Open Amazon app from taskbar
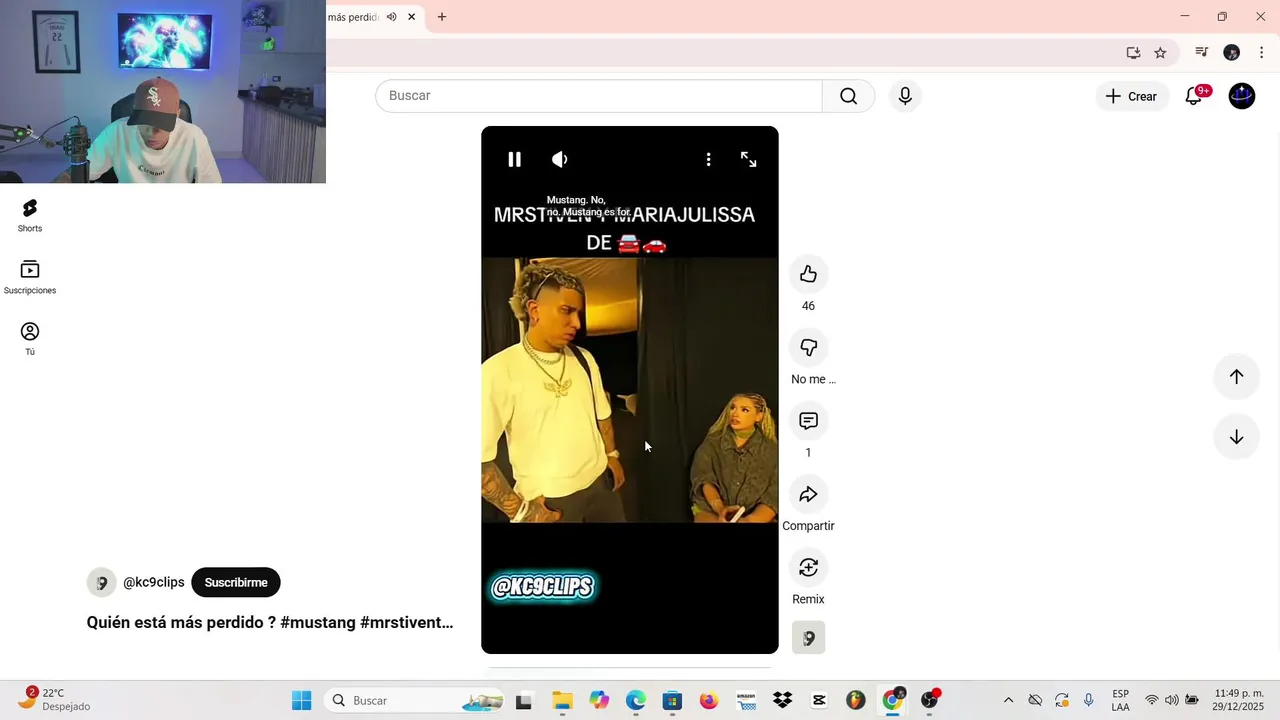 click(746, 701)
